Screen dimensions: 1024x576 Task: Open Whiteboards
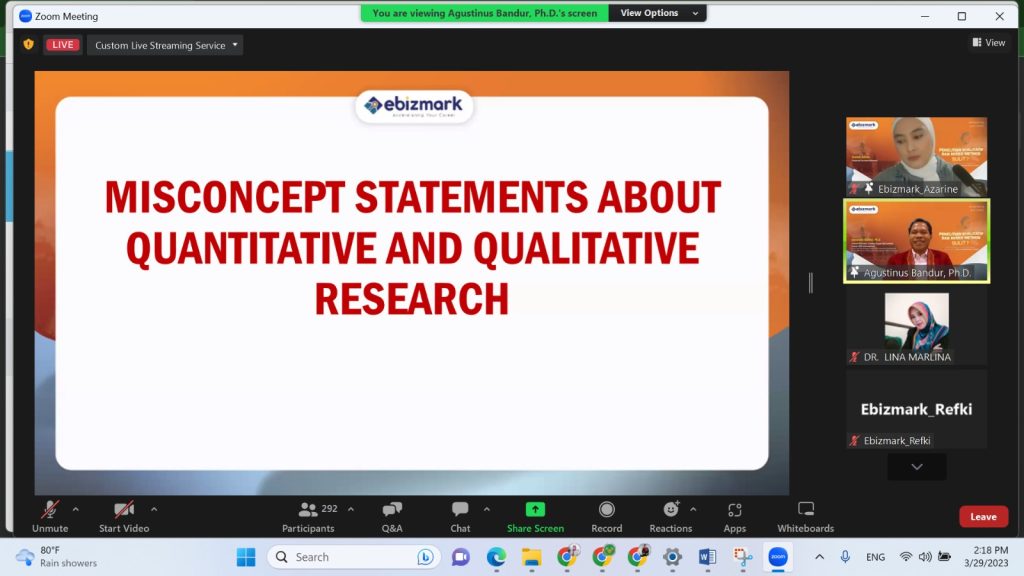pyautogui.click(x=805, y=516)
